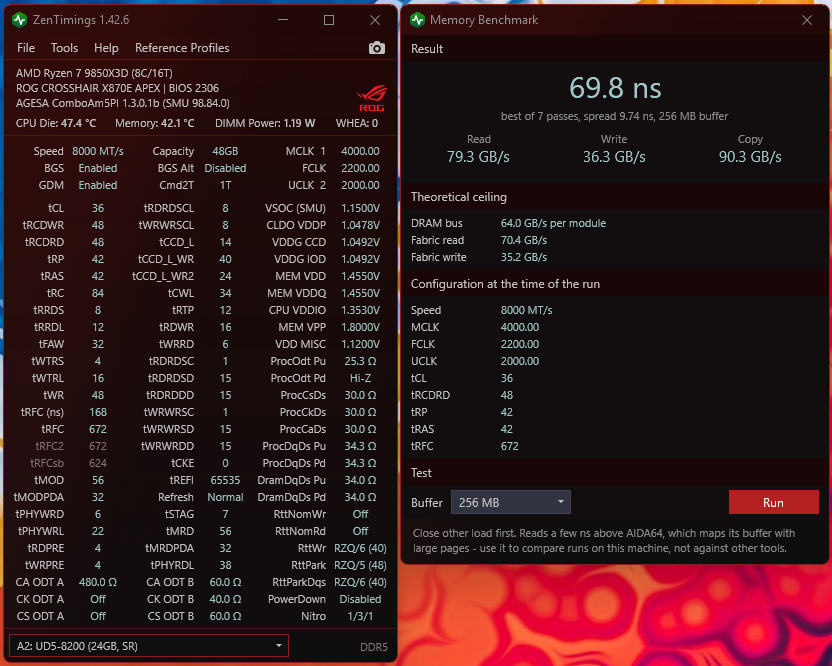Click the Cmd2T 1T value
This screenshot has width=832, height=666.
coord(225,185)
